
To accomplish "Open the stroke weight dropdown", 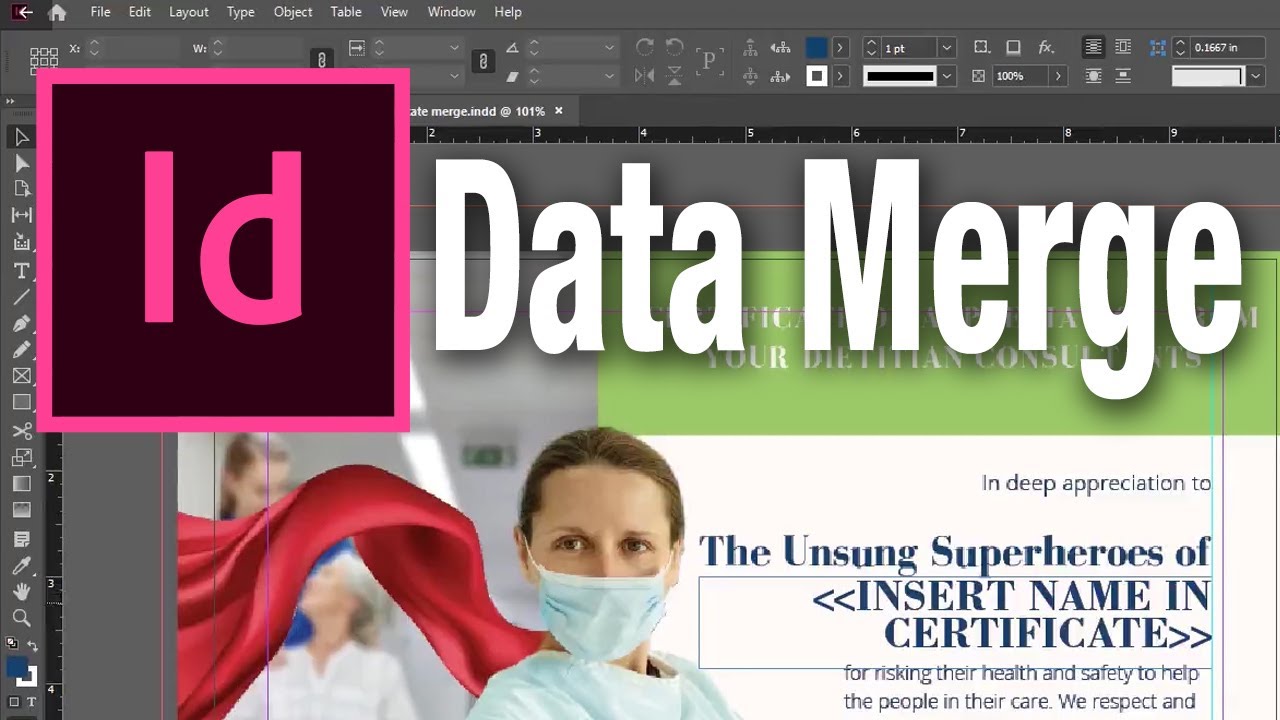I will pos(947,47).
